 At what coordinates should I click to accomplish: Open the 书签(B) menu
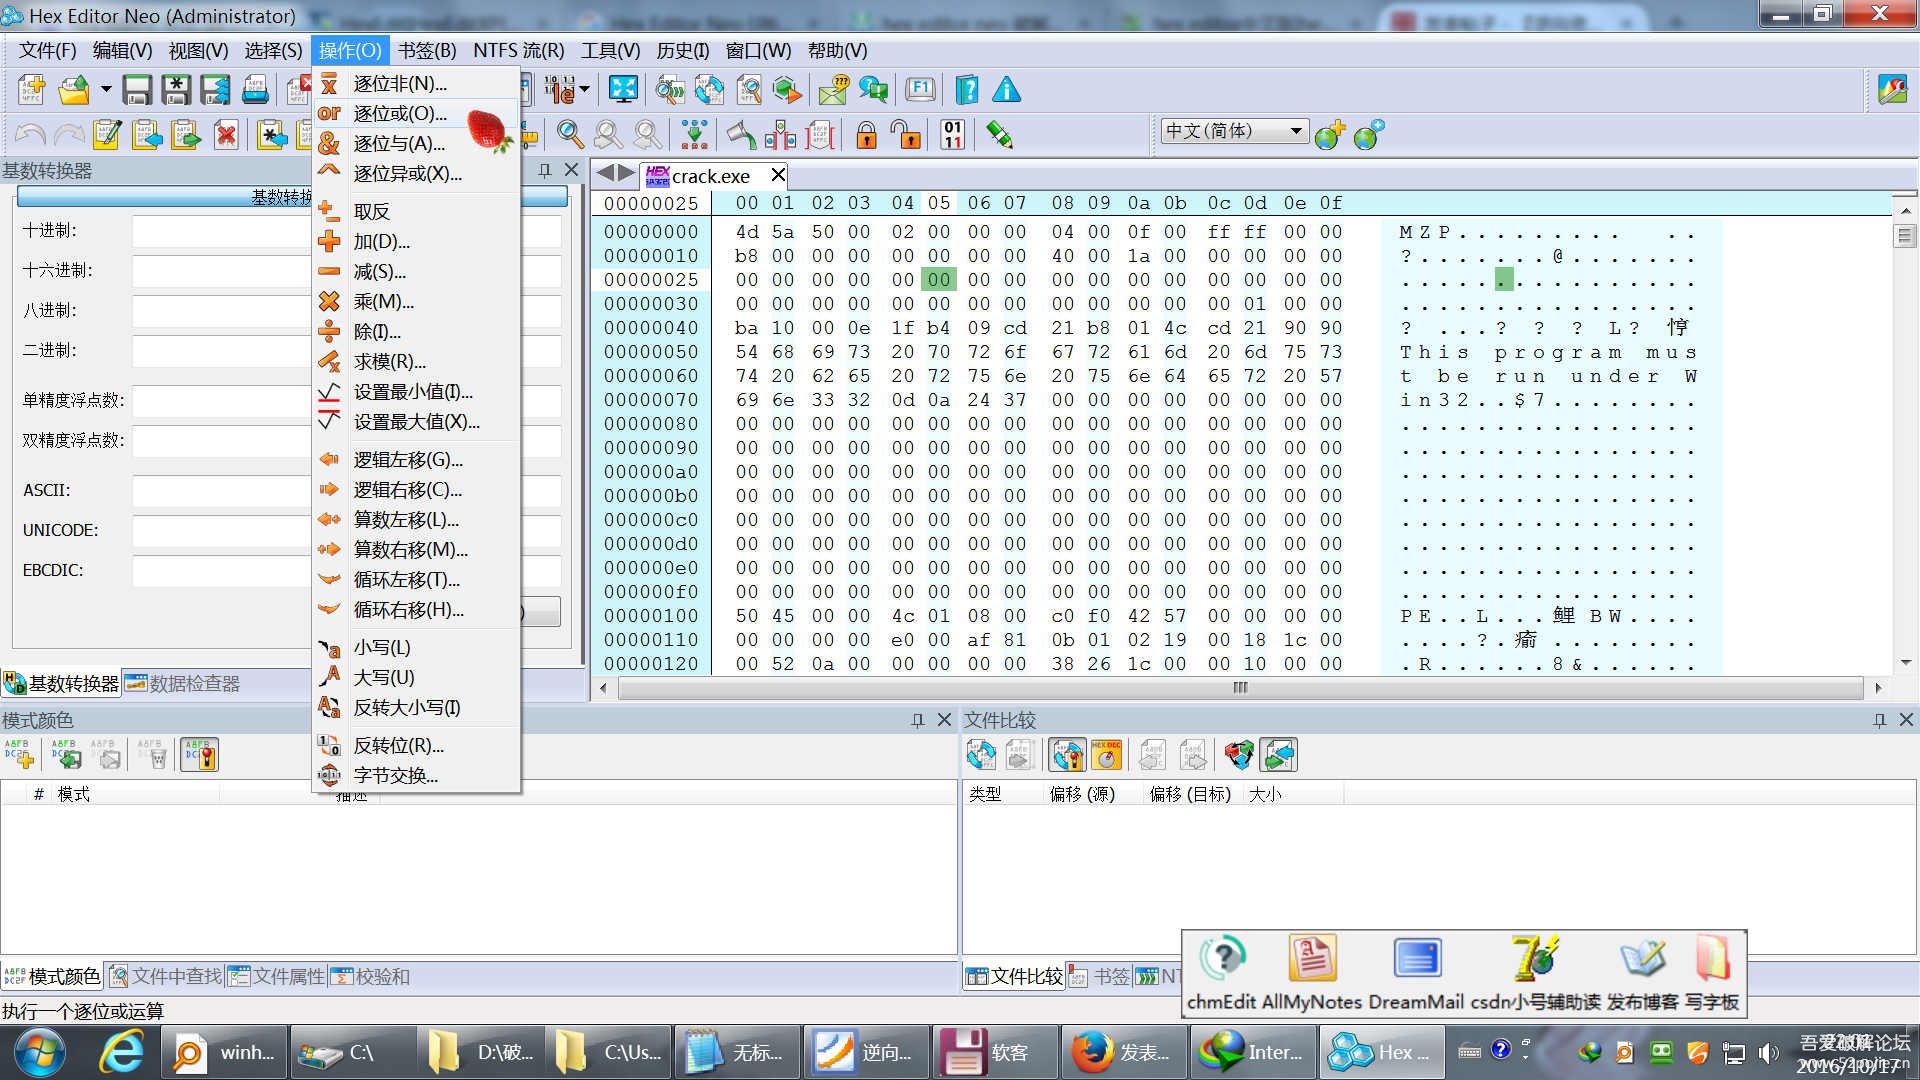pyautogui.click(x=427, y=50)
